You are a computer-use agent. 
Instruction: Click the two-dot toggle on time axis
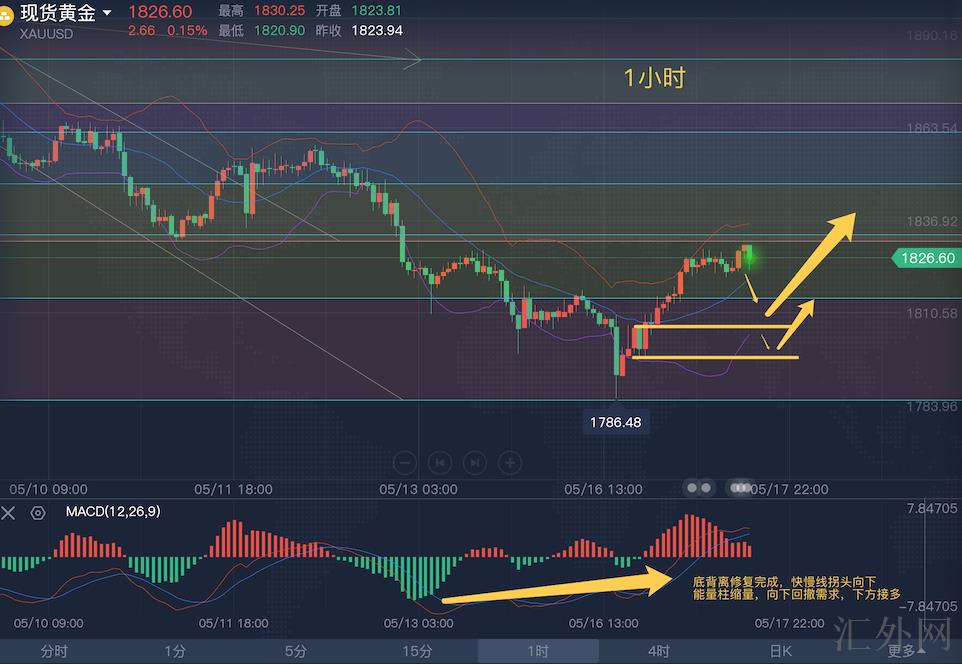pyautogui.click(x=700, y=488)
